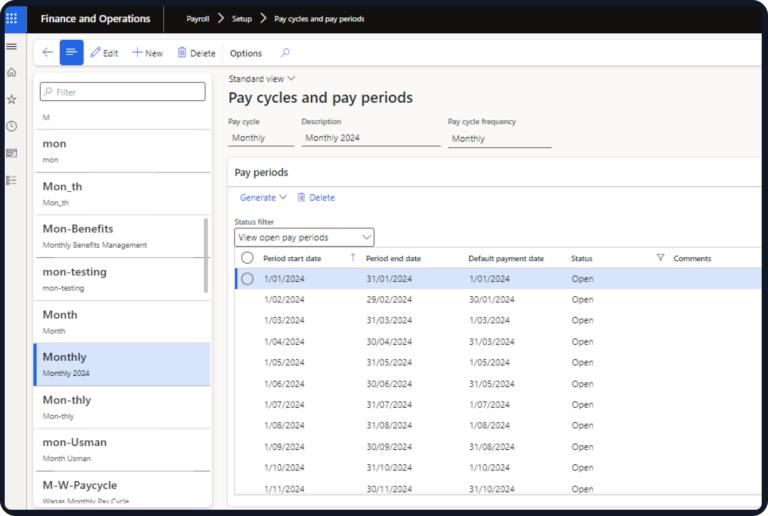Image resolution: width=768 pixels, height=516 pixels.
Task: Select the Mon-thly pay cycle
Action: coord(122,407)
